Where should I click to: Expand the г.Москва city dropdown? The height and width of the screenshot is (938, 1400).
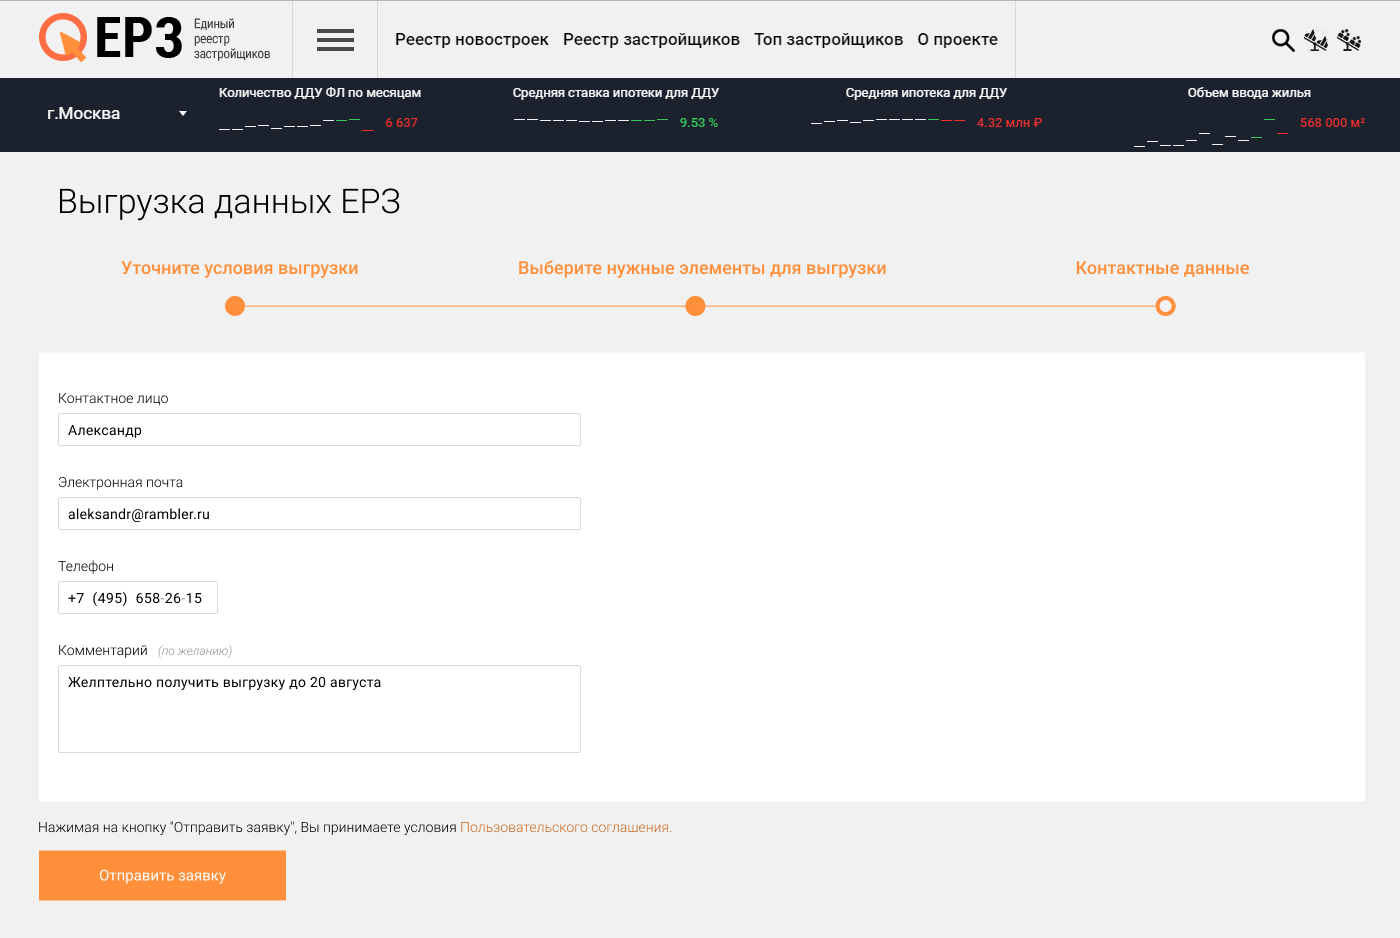point(116,114)
